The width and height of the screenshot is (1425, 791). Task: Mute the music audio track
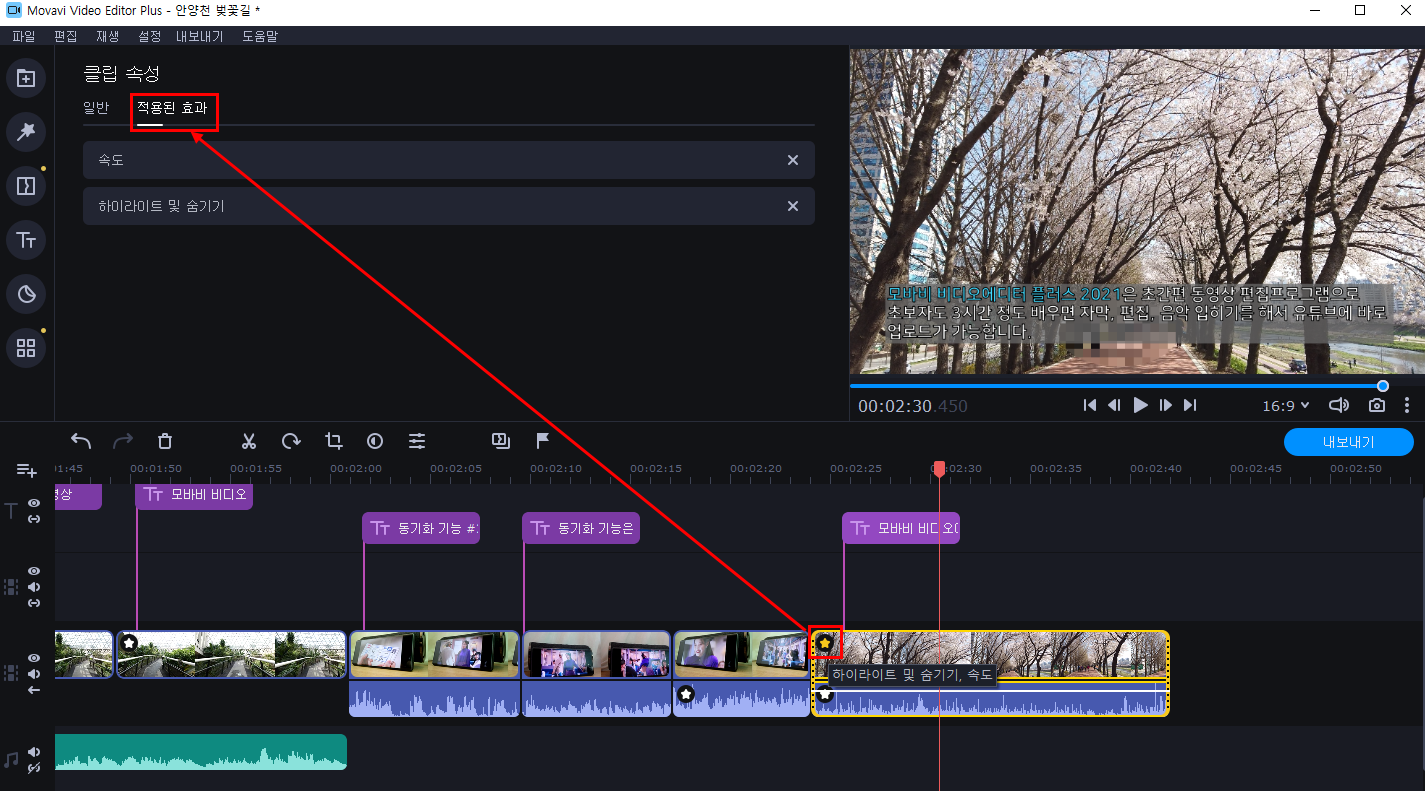click(x=34, y=752)
